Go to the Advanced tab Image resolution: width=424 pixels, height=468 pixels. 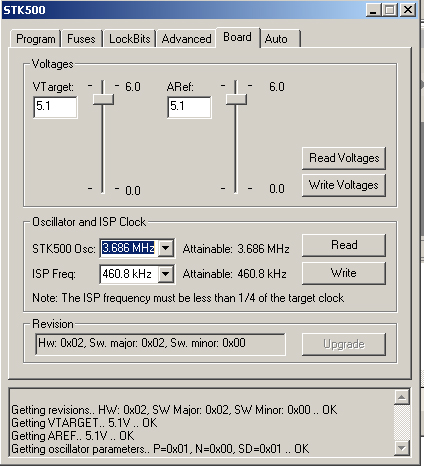tap(186, 39)
